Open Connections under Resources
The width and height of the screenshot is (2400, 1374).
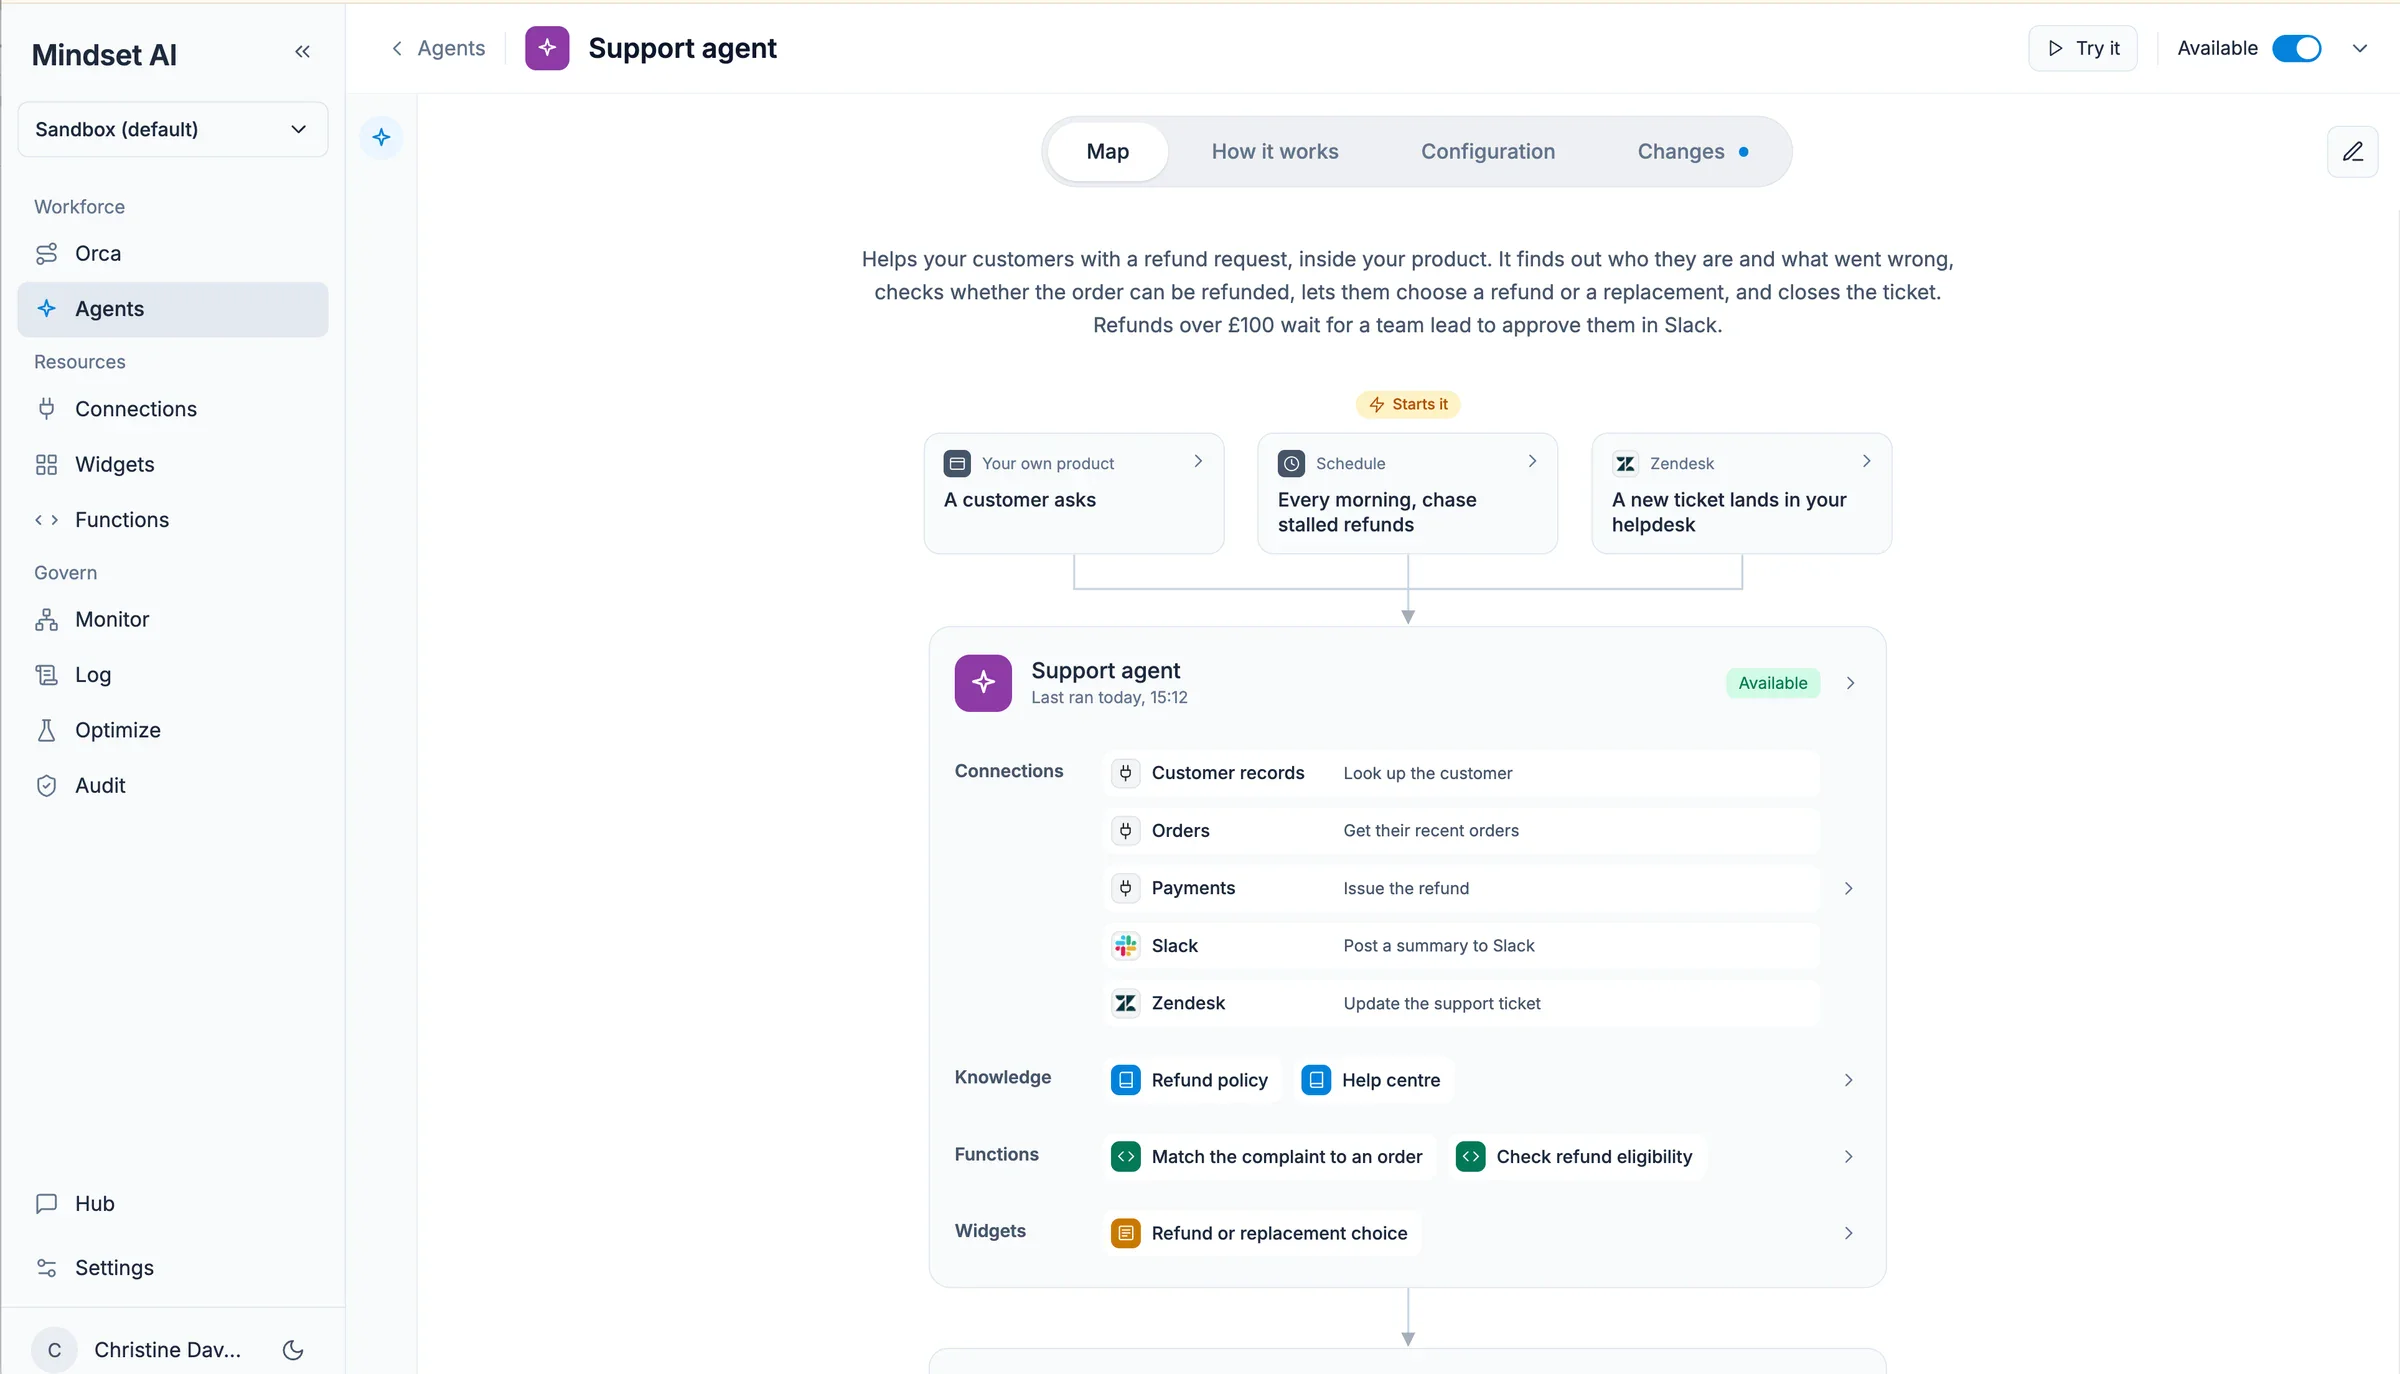(x=172, y=409)
